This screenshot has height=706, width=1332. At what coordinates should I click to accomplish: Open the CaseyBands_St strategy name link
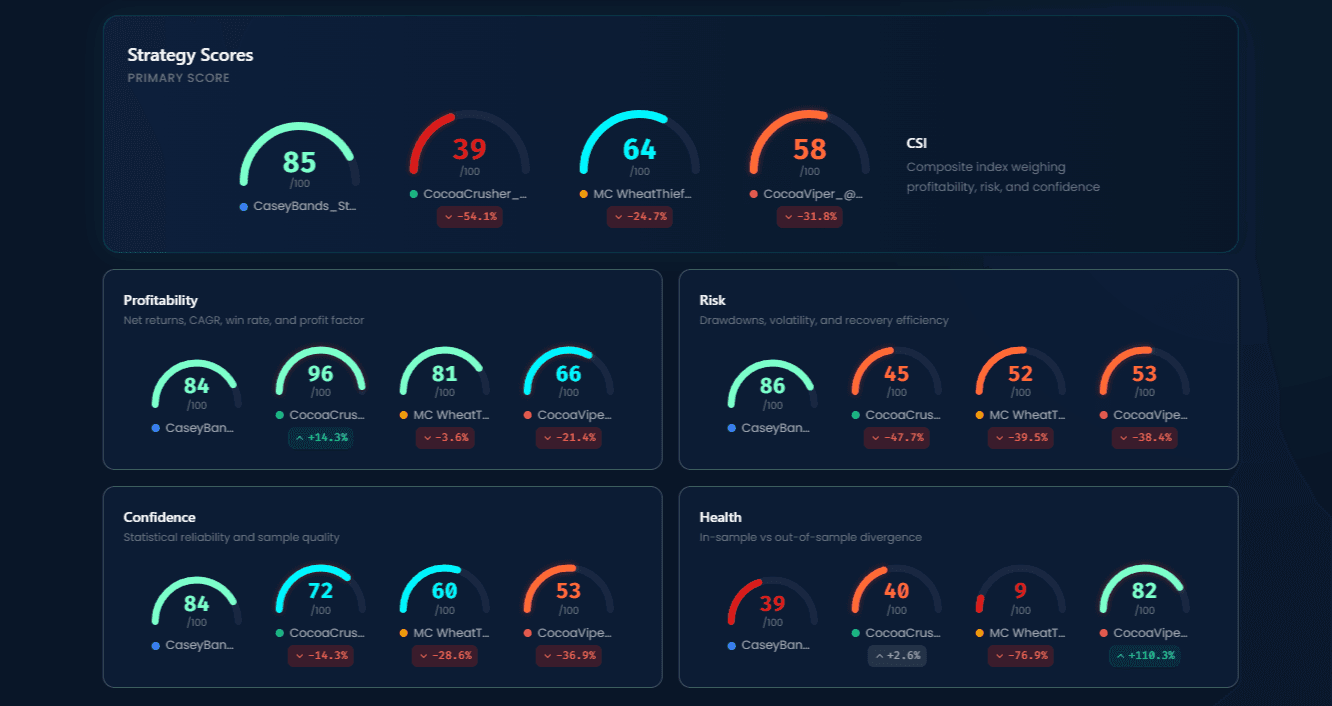tap(302, 206)
